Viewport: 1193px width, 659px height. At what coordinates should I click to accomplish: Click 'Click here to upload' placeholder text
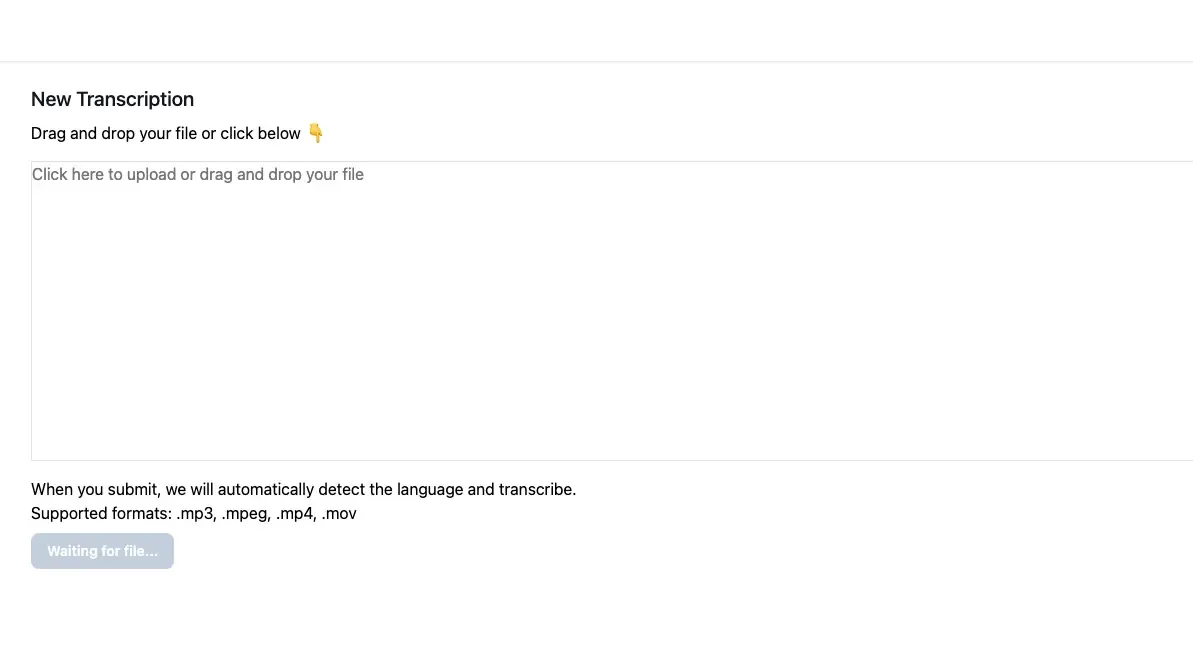pyautogui.click(x=104, y=174)
